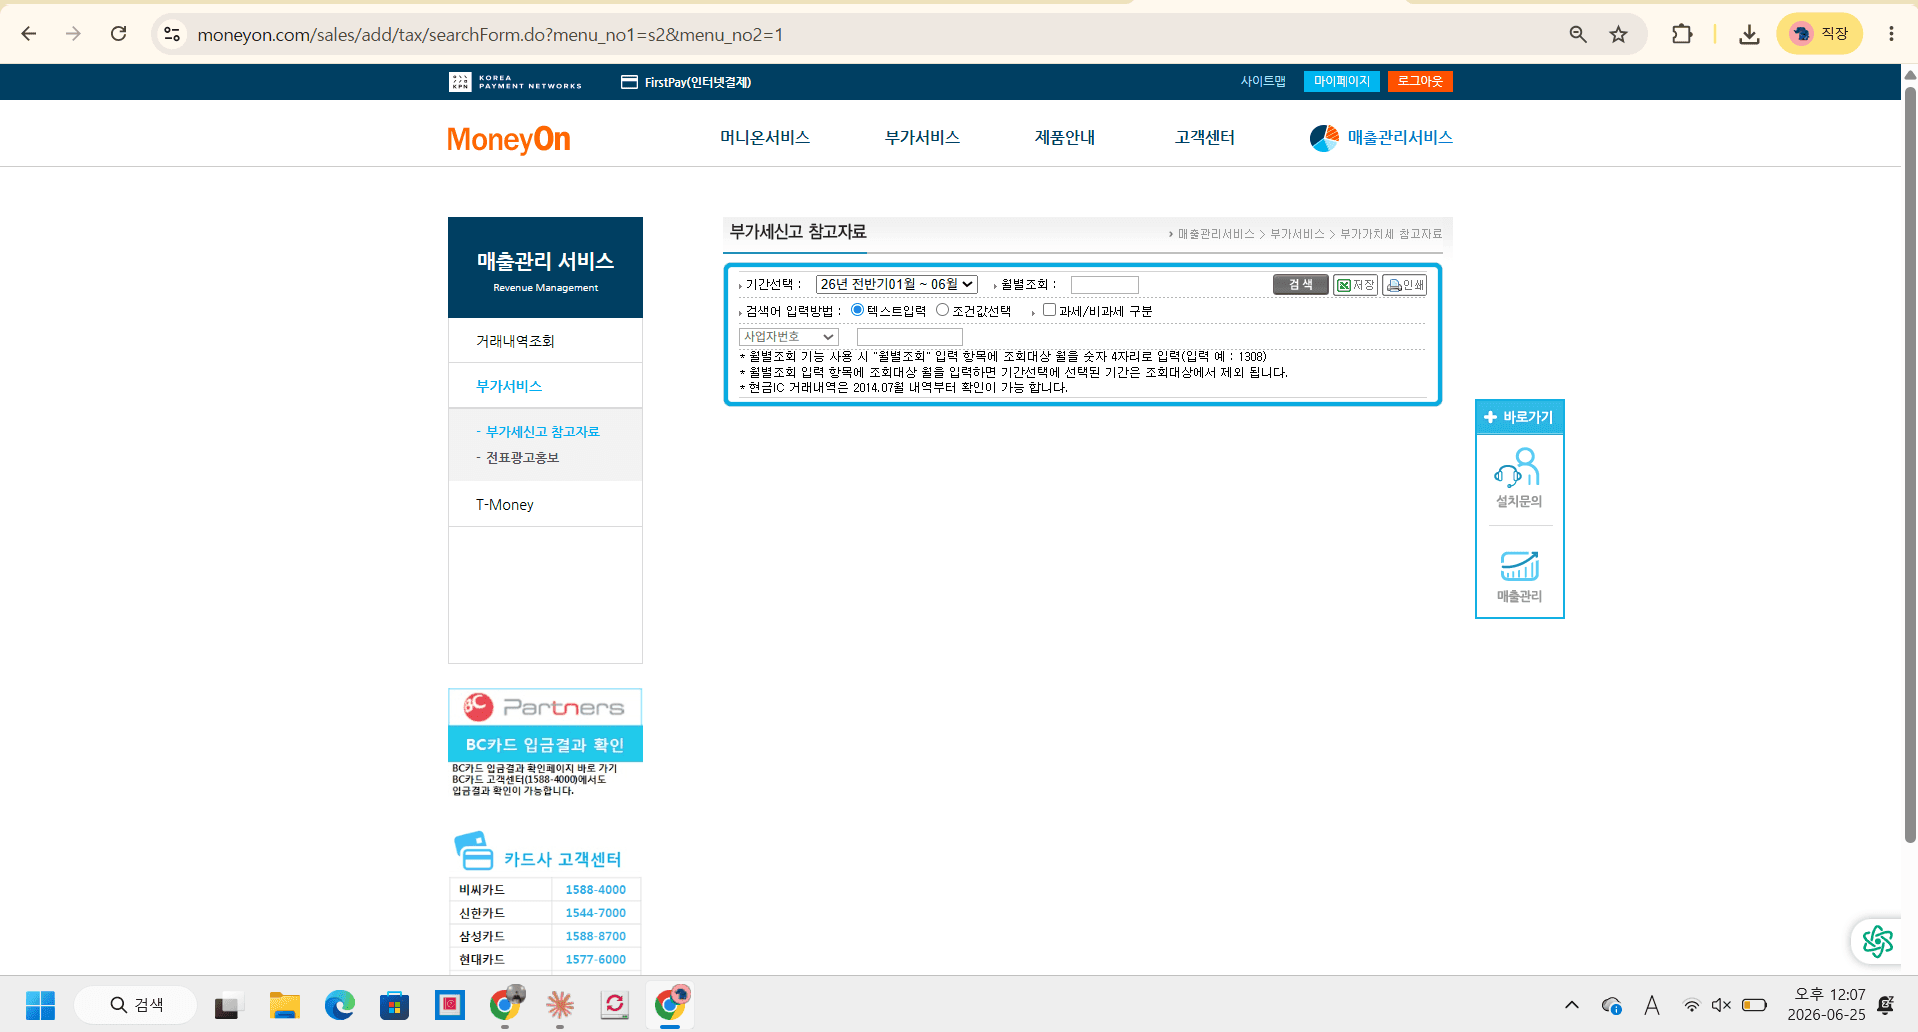1918x1032 pixels.
Task: Click the 인쇄 print button
Action: pos(1404,285)
